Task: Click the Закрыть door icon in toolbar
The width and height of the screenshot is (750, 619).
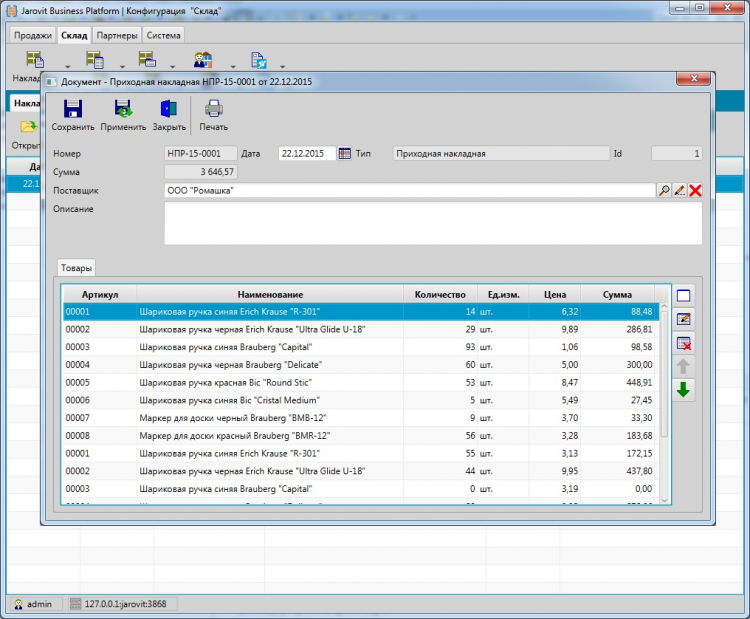Action: click(x=168, y=110)
